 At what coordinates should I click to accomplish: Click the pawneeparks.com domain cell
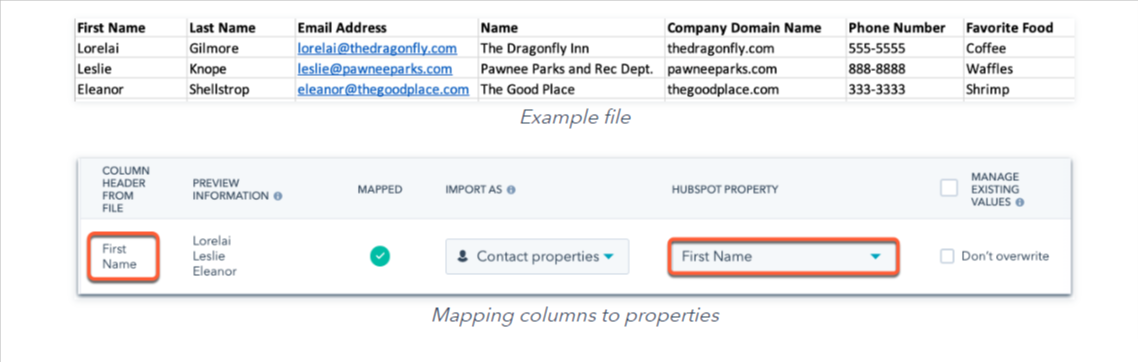click(x=755, y=70)
